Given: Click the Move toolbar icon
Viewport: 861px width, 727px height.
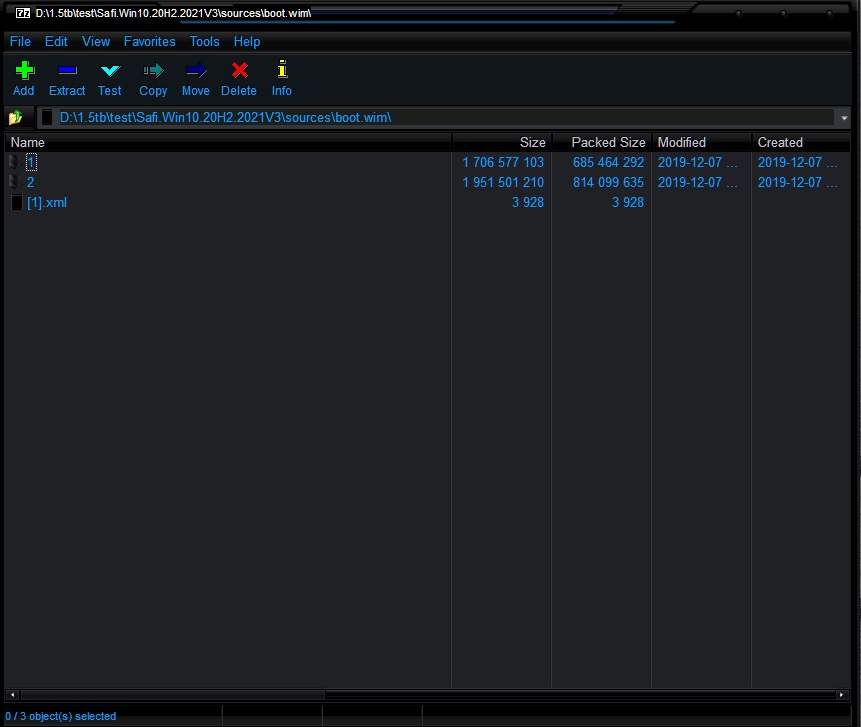Looking at the screenshot, I should pyautogui.click(x=196, y=70).
